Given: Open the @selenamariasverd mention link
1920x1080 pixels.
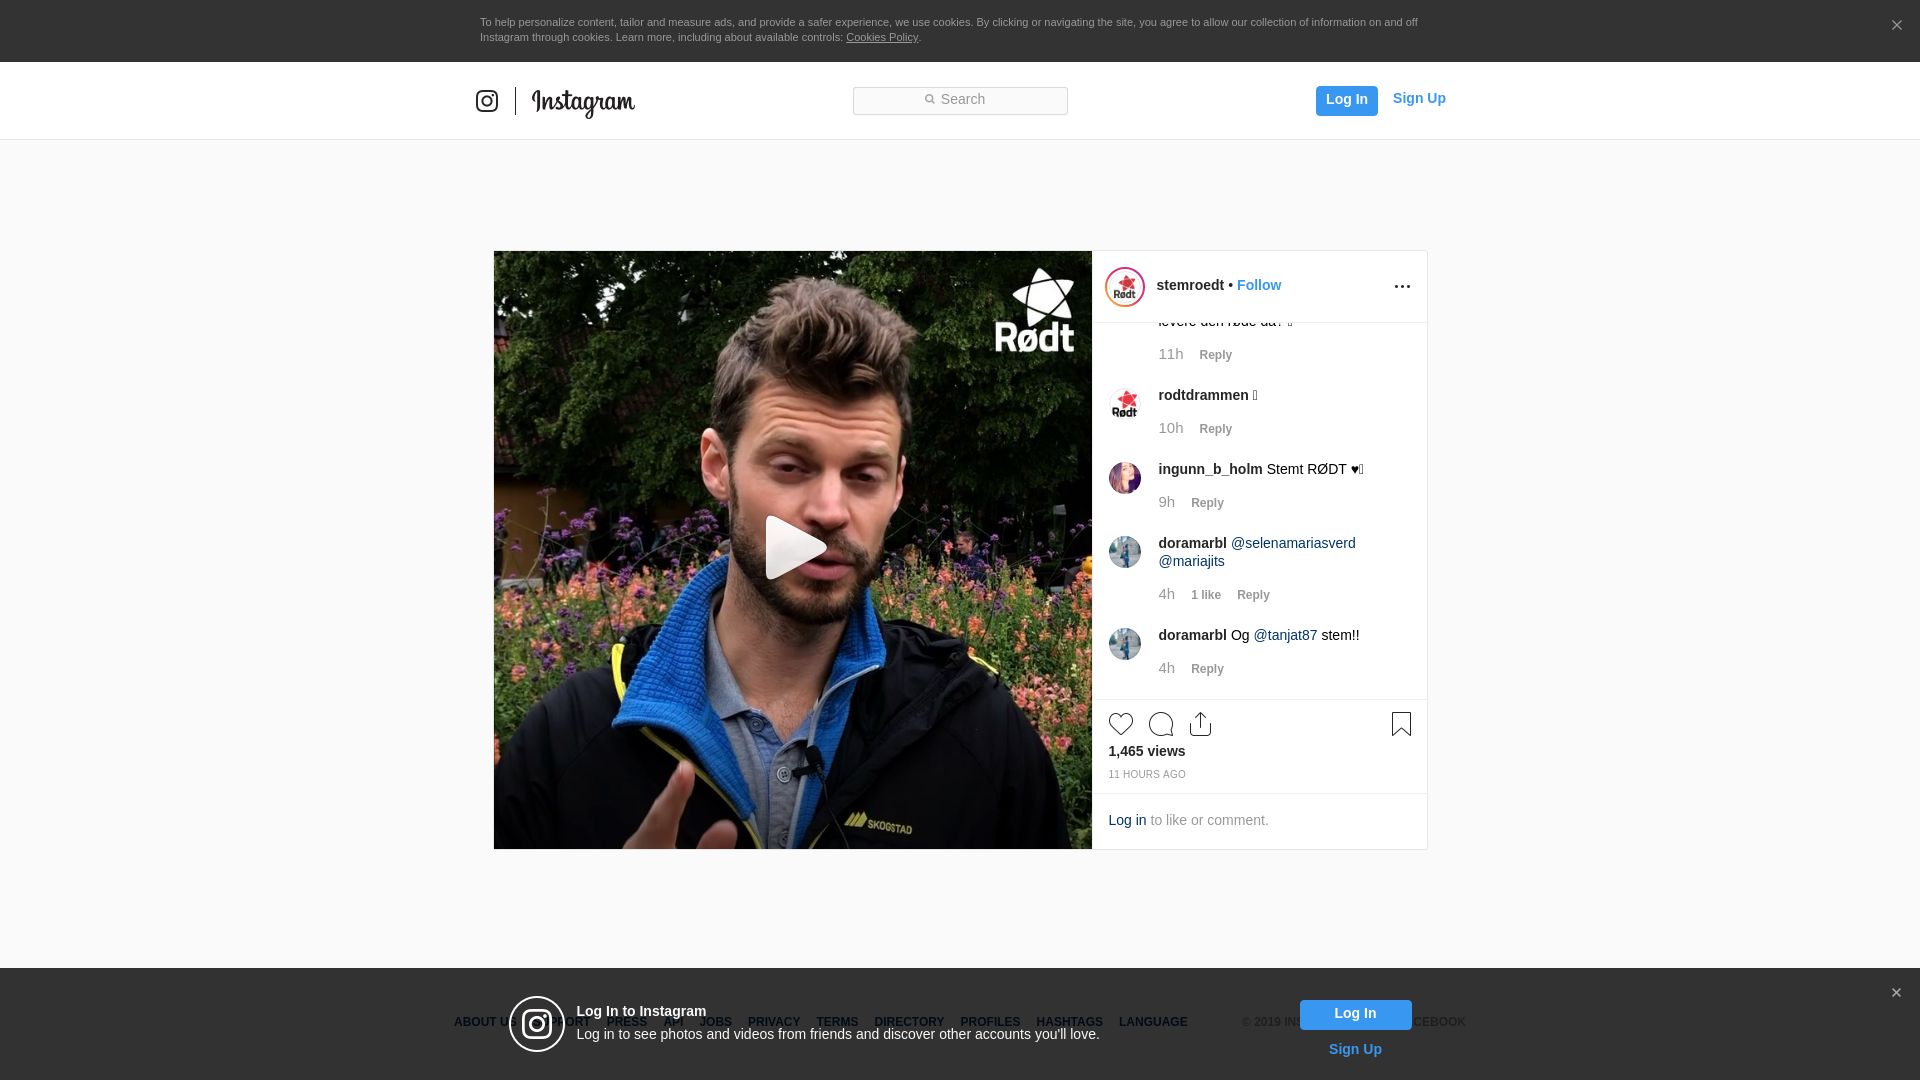Looking at the screenshot, I should (x=1292, y=543).
